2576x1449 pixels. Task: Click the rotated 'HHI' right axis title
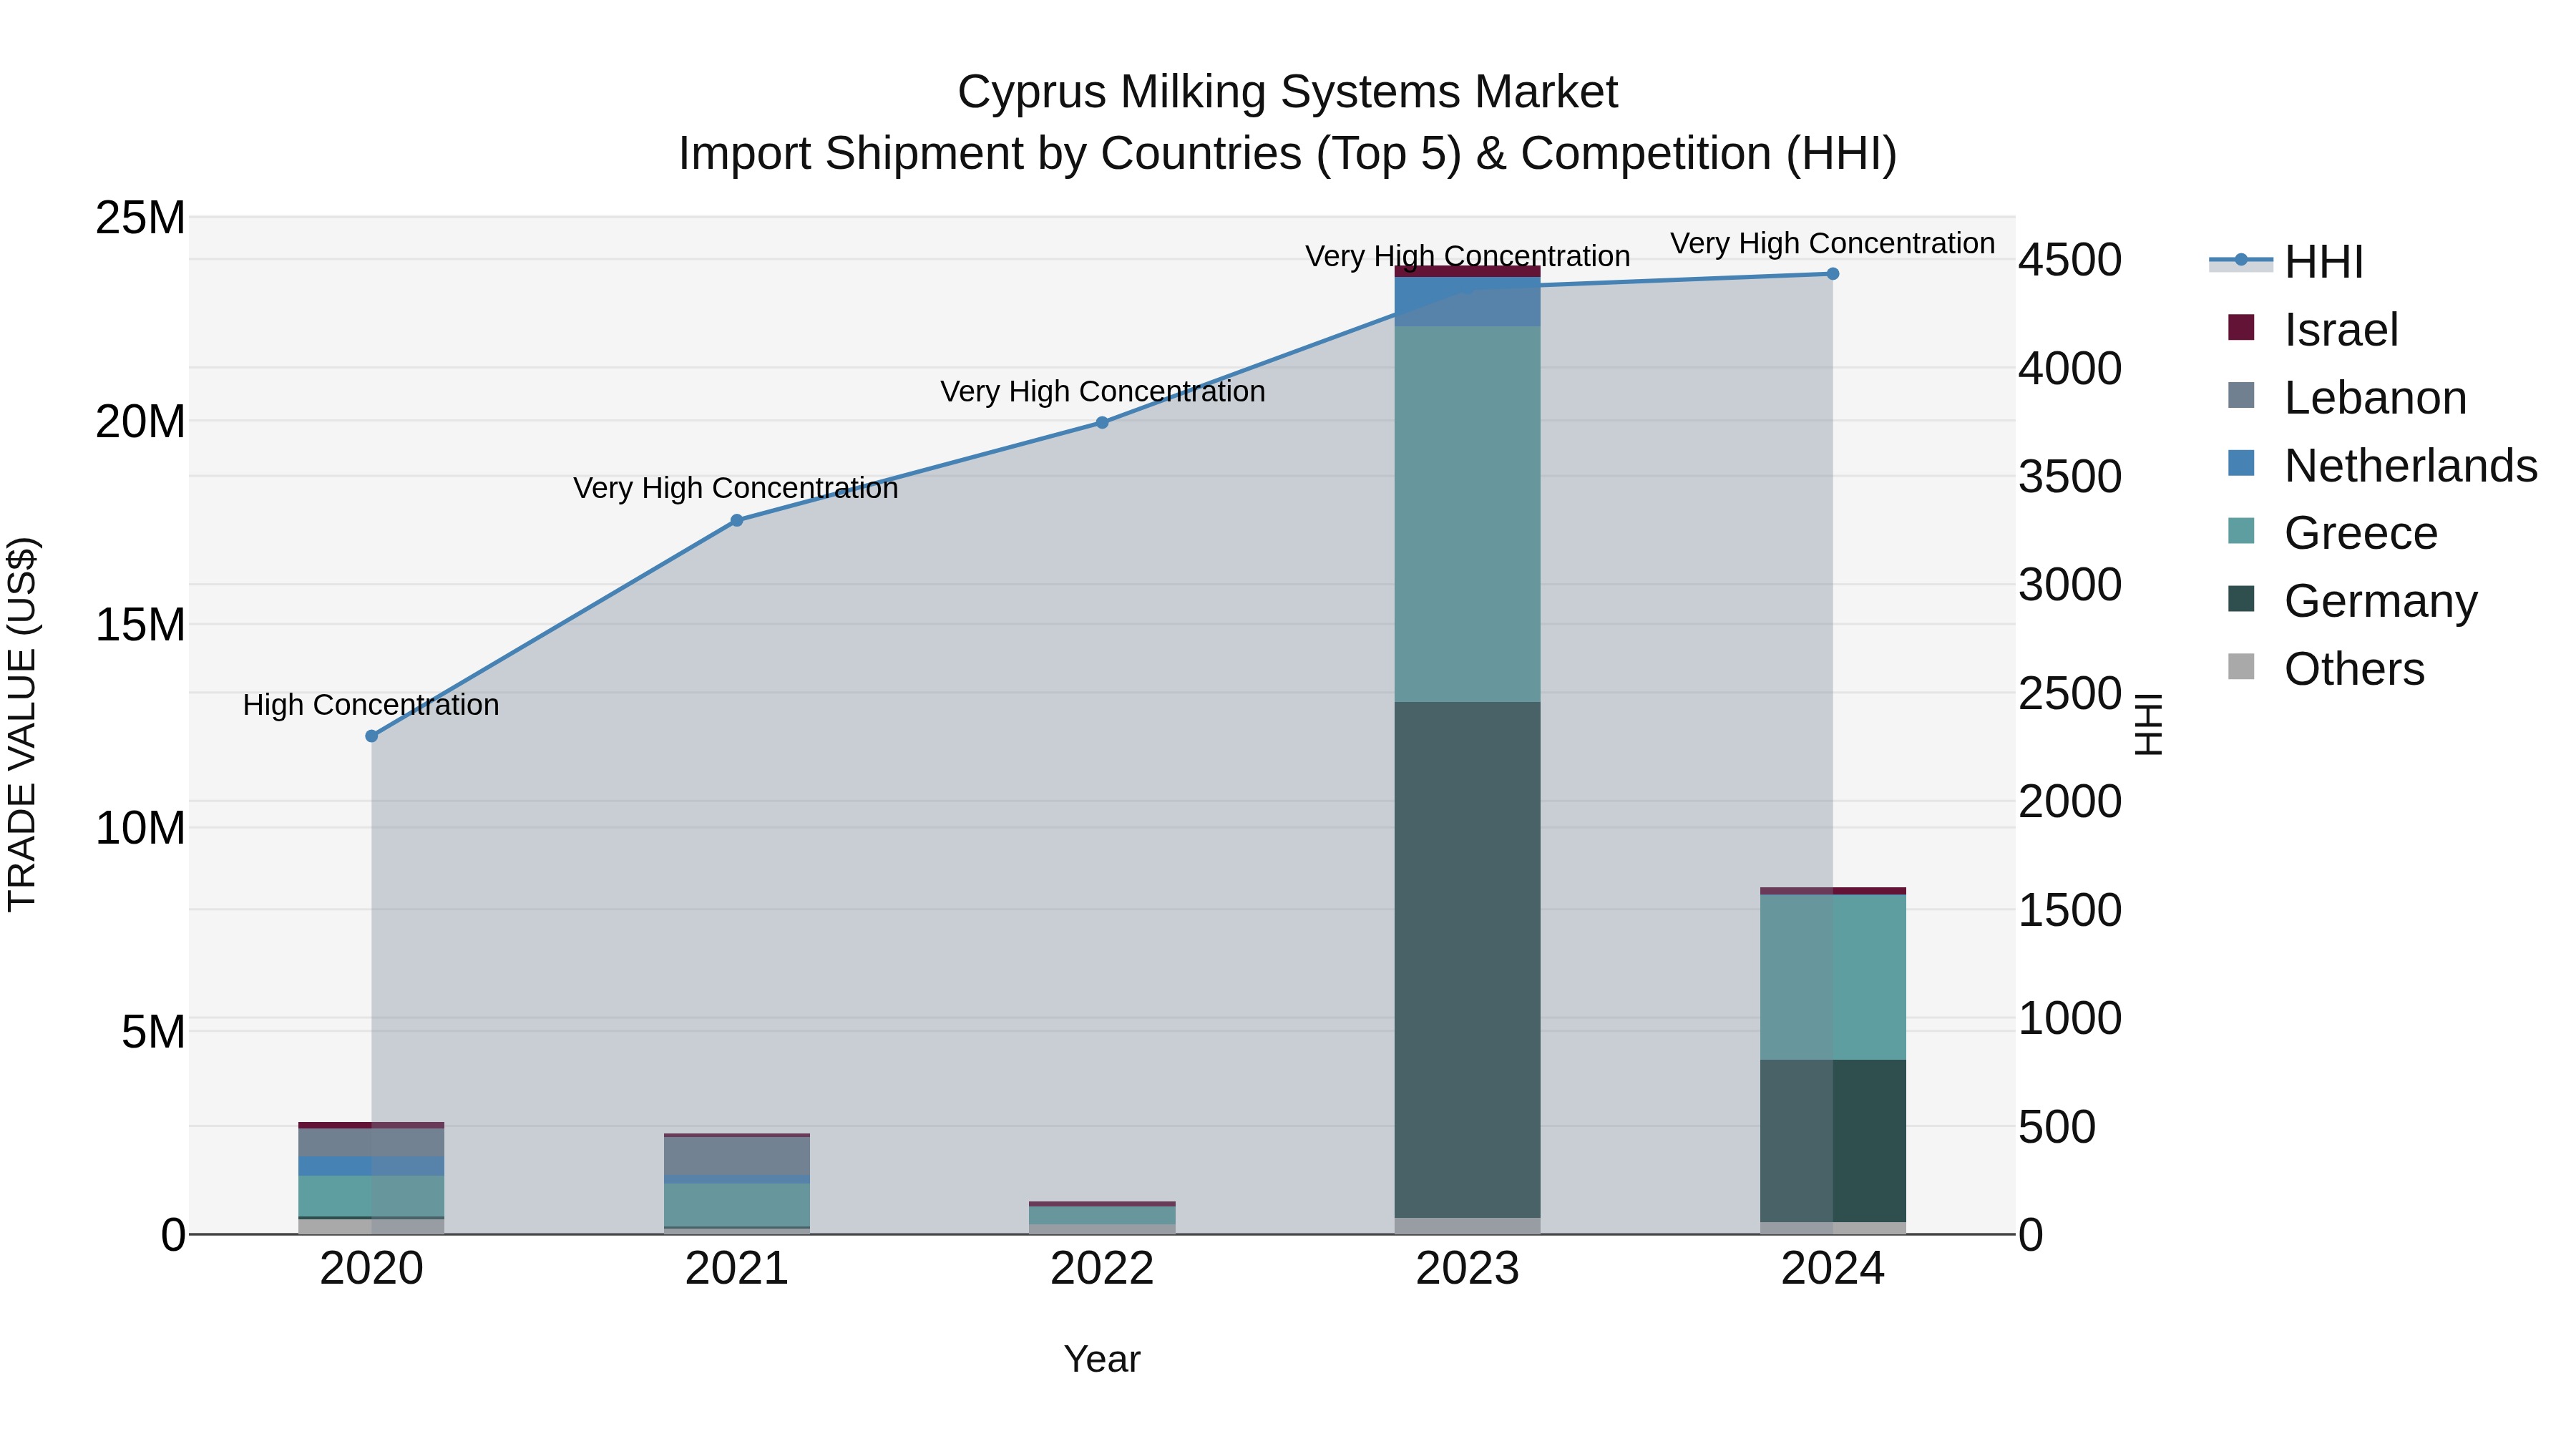coord(2148,725)
